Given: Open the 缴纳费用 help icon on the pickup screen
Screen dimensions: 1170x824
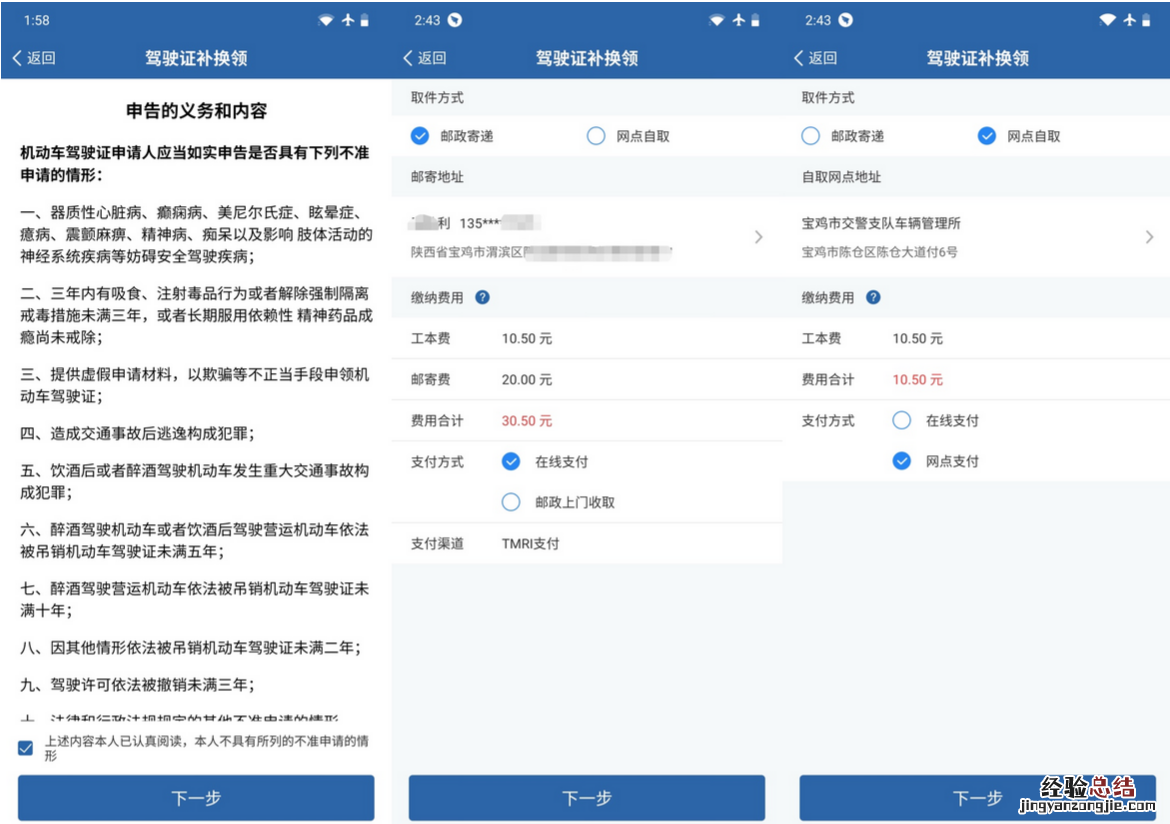Looking at the screenshot, I should pos(876,297).
